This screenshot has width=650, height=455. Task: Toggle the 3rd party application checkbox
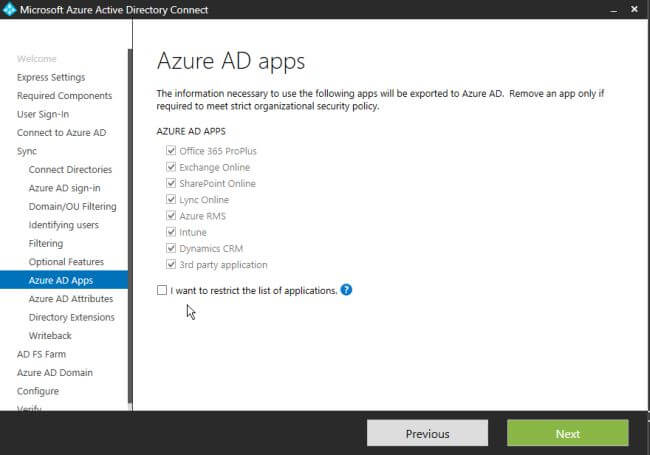pyautogui.click(x=171, y=264)
